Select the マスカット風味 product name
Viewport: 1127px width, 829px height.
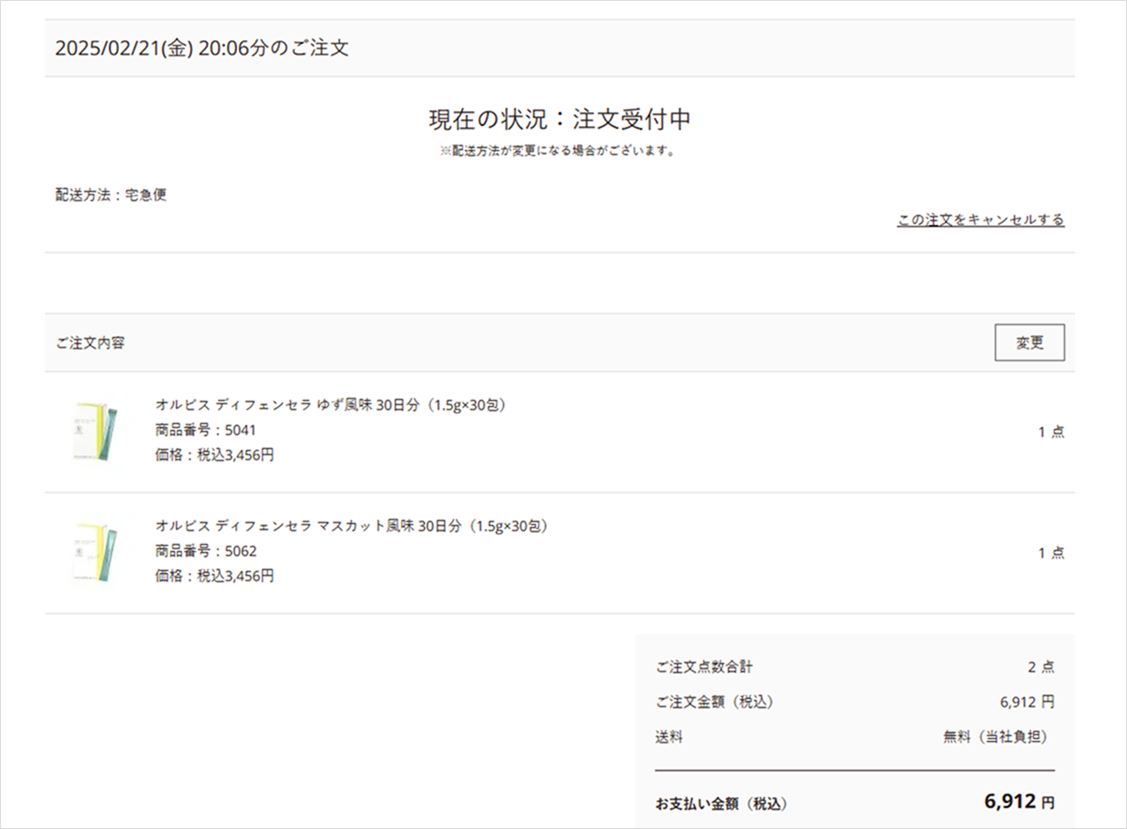click(351, 526)
